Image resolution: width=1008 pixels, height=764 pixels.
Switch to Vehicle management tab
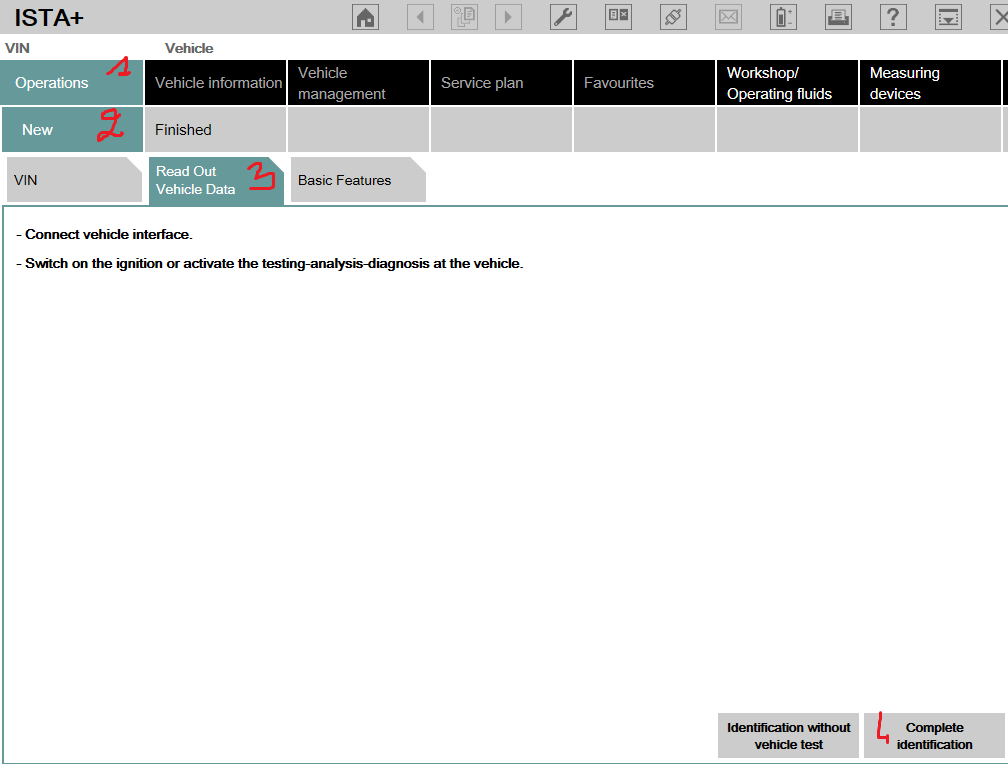coord(358,83)
